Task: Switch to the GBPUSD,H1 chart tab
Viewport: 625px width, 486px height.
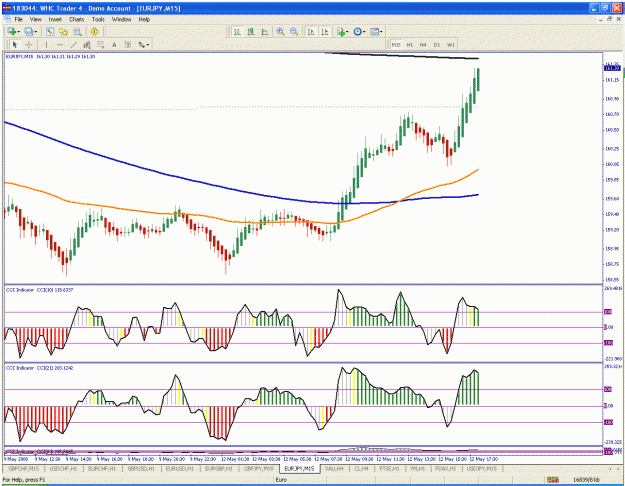Action: [141, 468]
